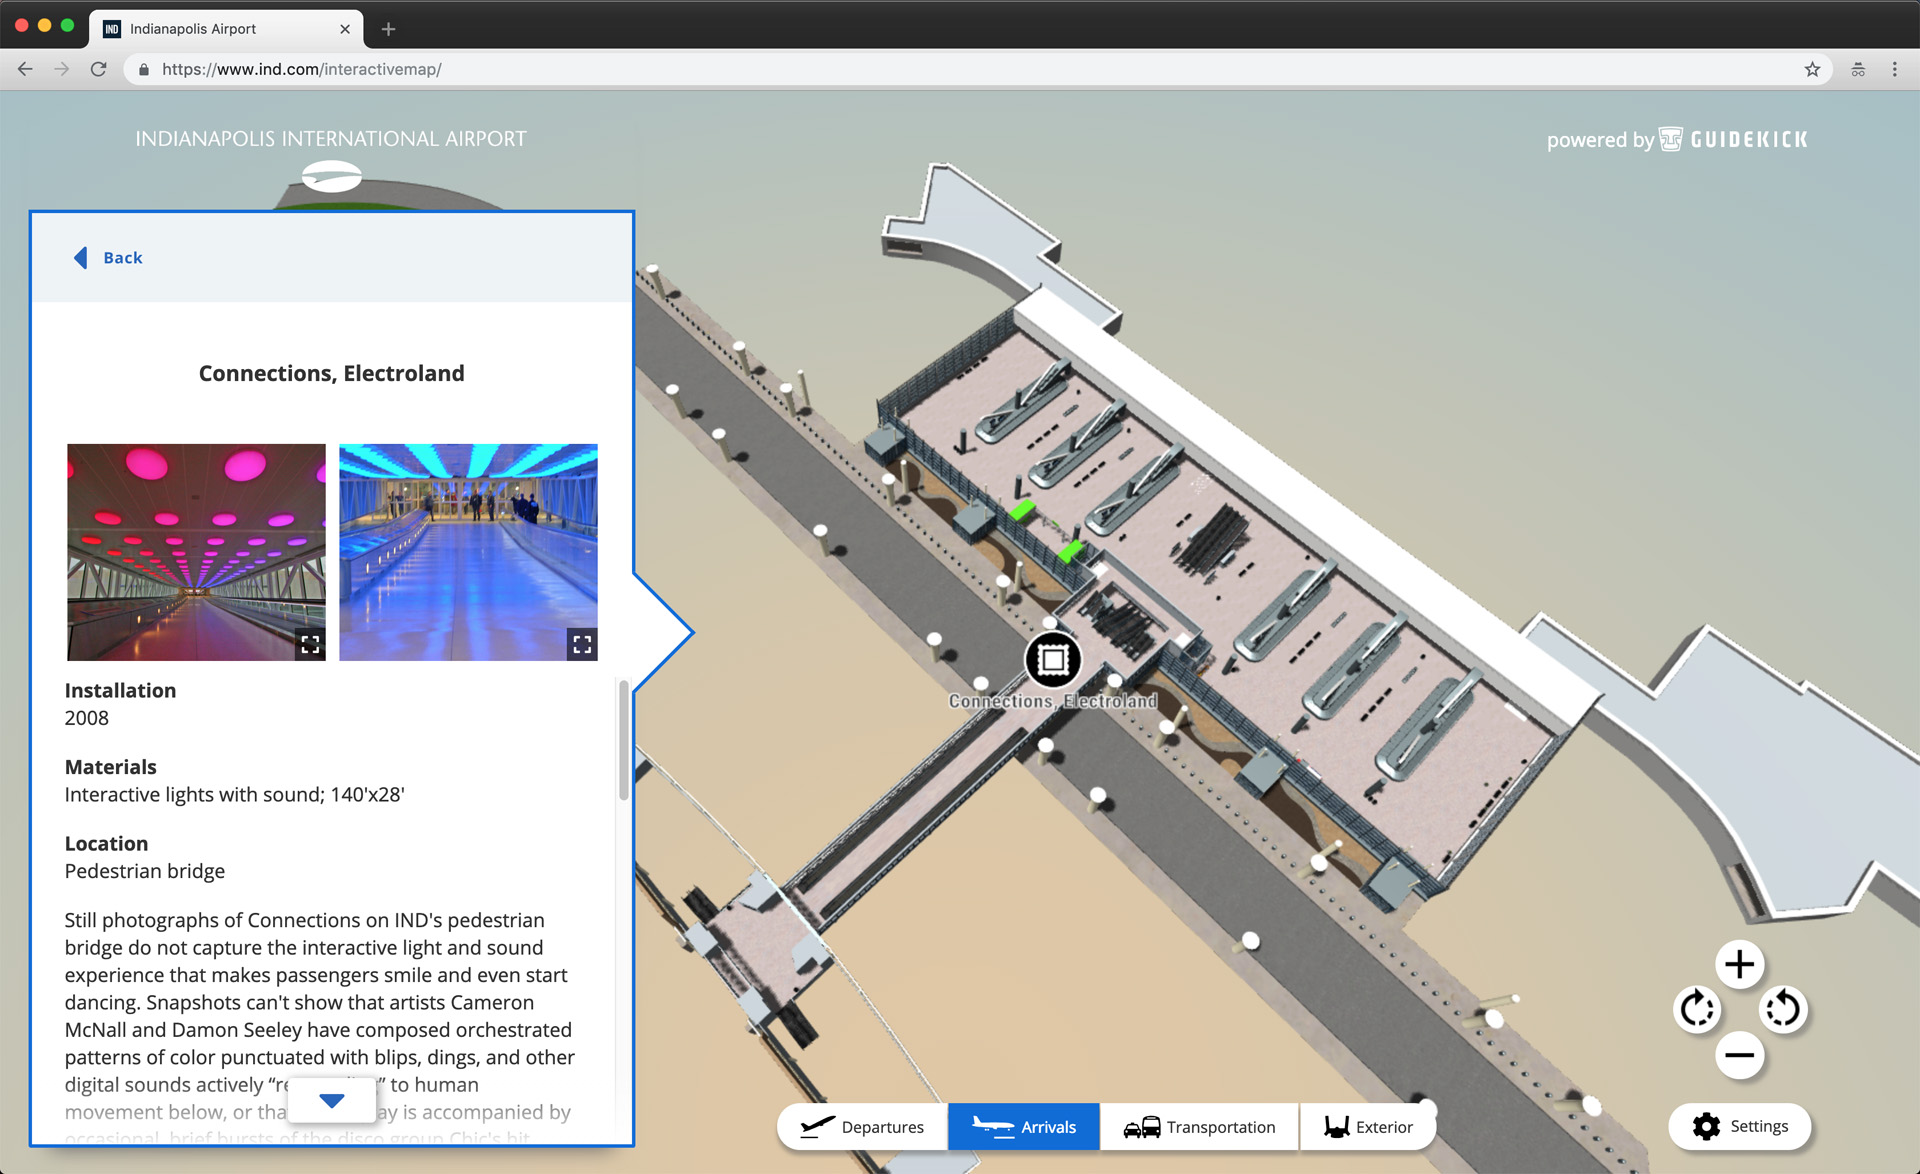Rotate the map counterclockwise

(x=1783, y=1009)
